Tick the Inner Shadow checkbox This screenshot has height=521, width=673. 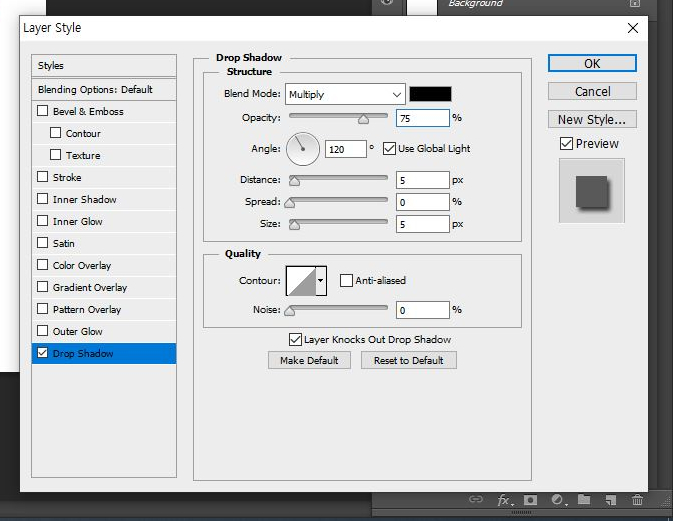click(42, 199)
